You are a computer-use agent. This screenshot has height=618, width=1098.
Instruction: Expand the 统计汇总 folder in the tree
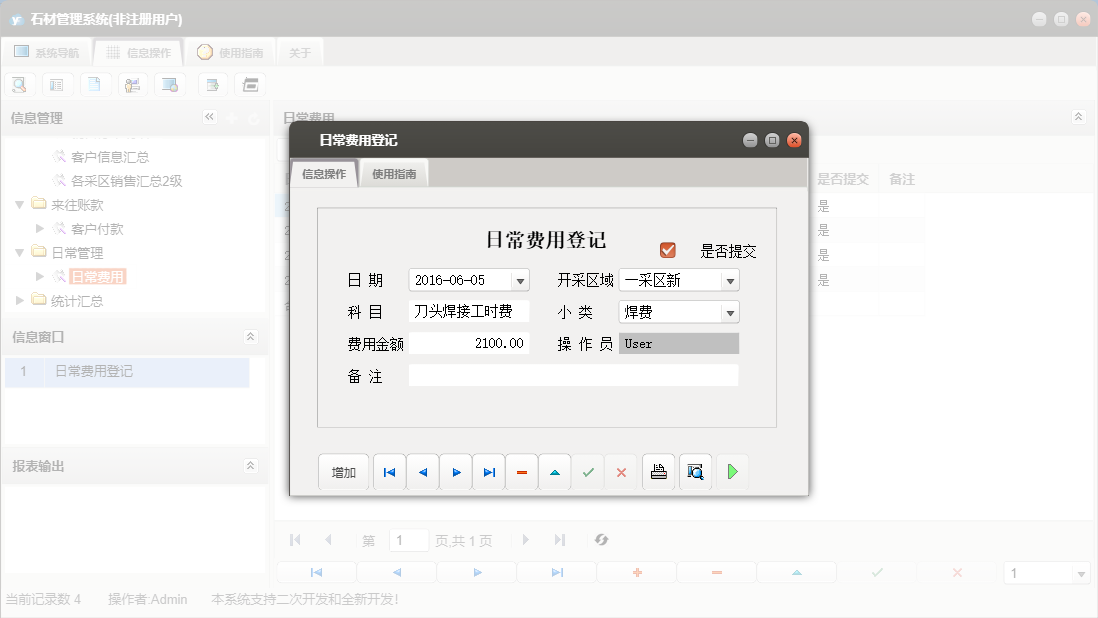(x=18, y=302)
